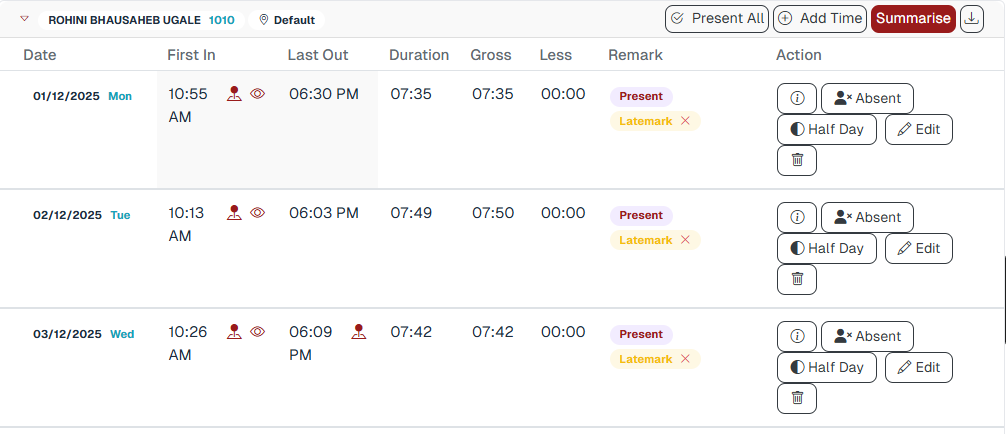The height and width of the screenshot is (434, 1006).
Task: Click location pin beside 06:09 PM
Action: click(x=360, y=331)
